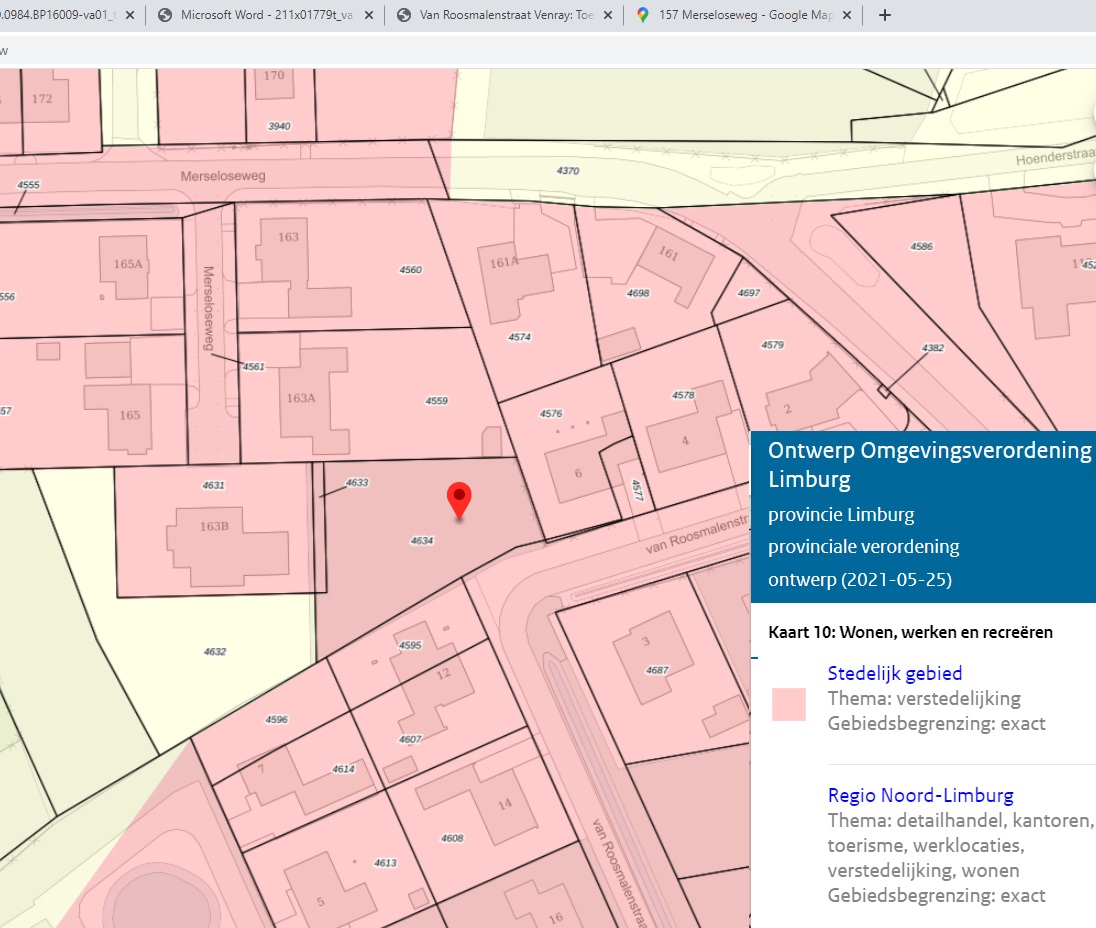Click parcel number 4578 on map
Screen dimensions: 1096x928
(684, 395)
